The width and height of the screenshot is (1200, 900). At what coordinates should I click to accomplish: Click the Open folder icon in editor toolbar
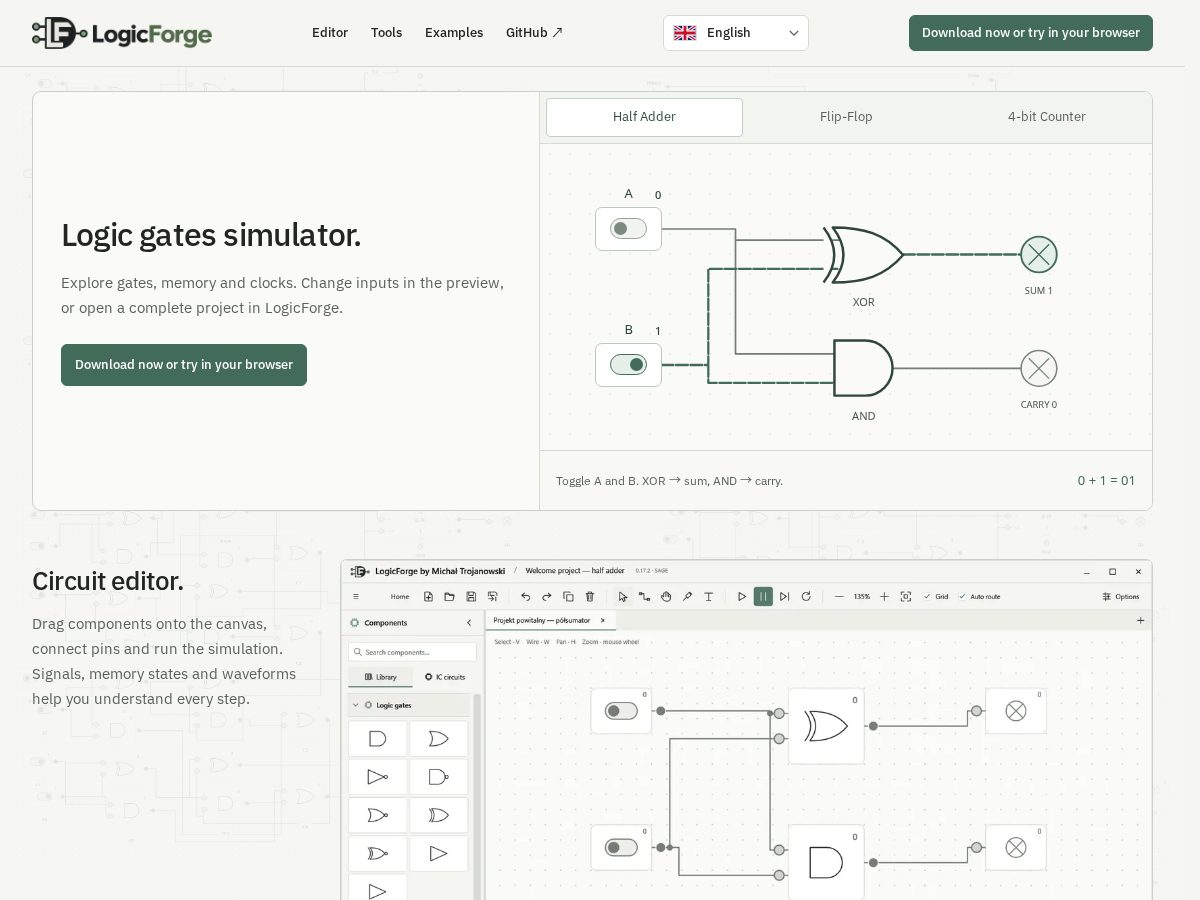tap(450, 597)
